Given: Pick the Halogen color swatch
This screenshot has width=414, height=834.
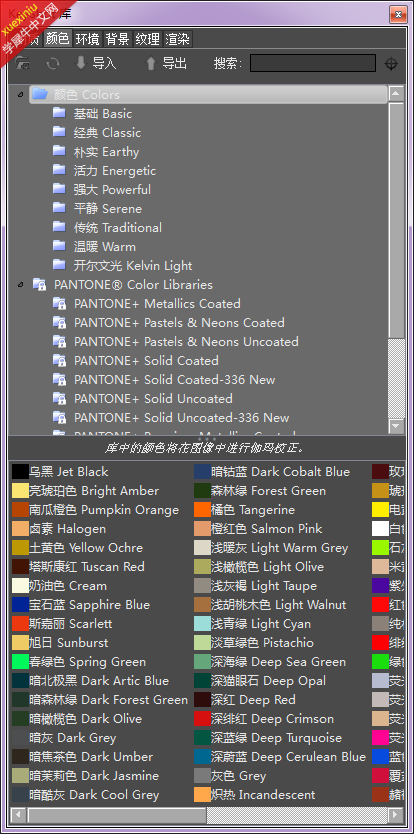Looking at the screenshot, I should point(20,529).
